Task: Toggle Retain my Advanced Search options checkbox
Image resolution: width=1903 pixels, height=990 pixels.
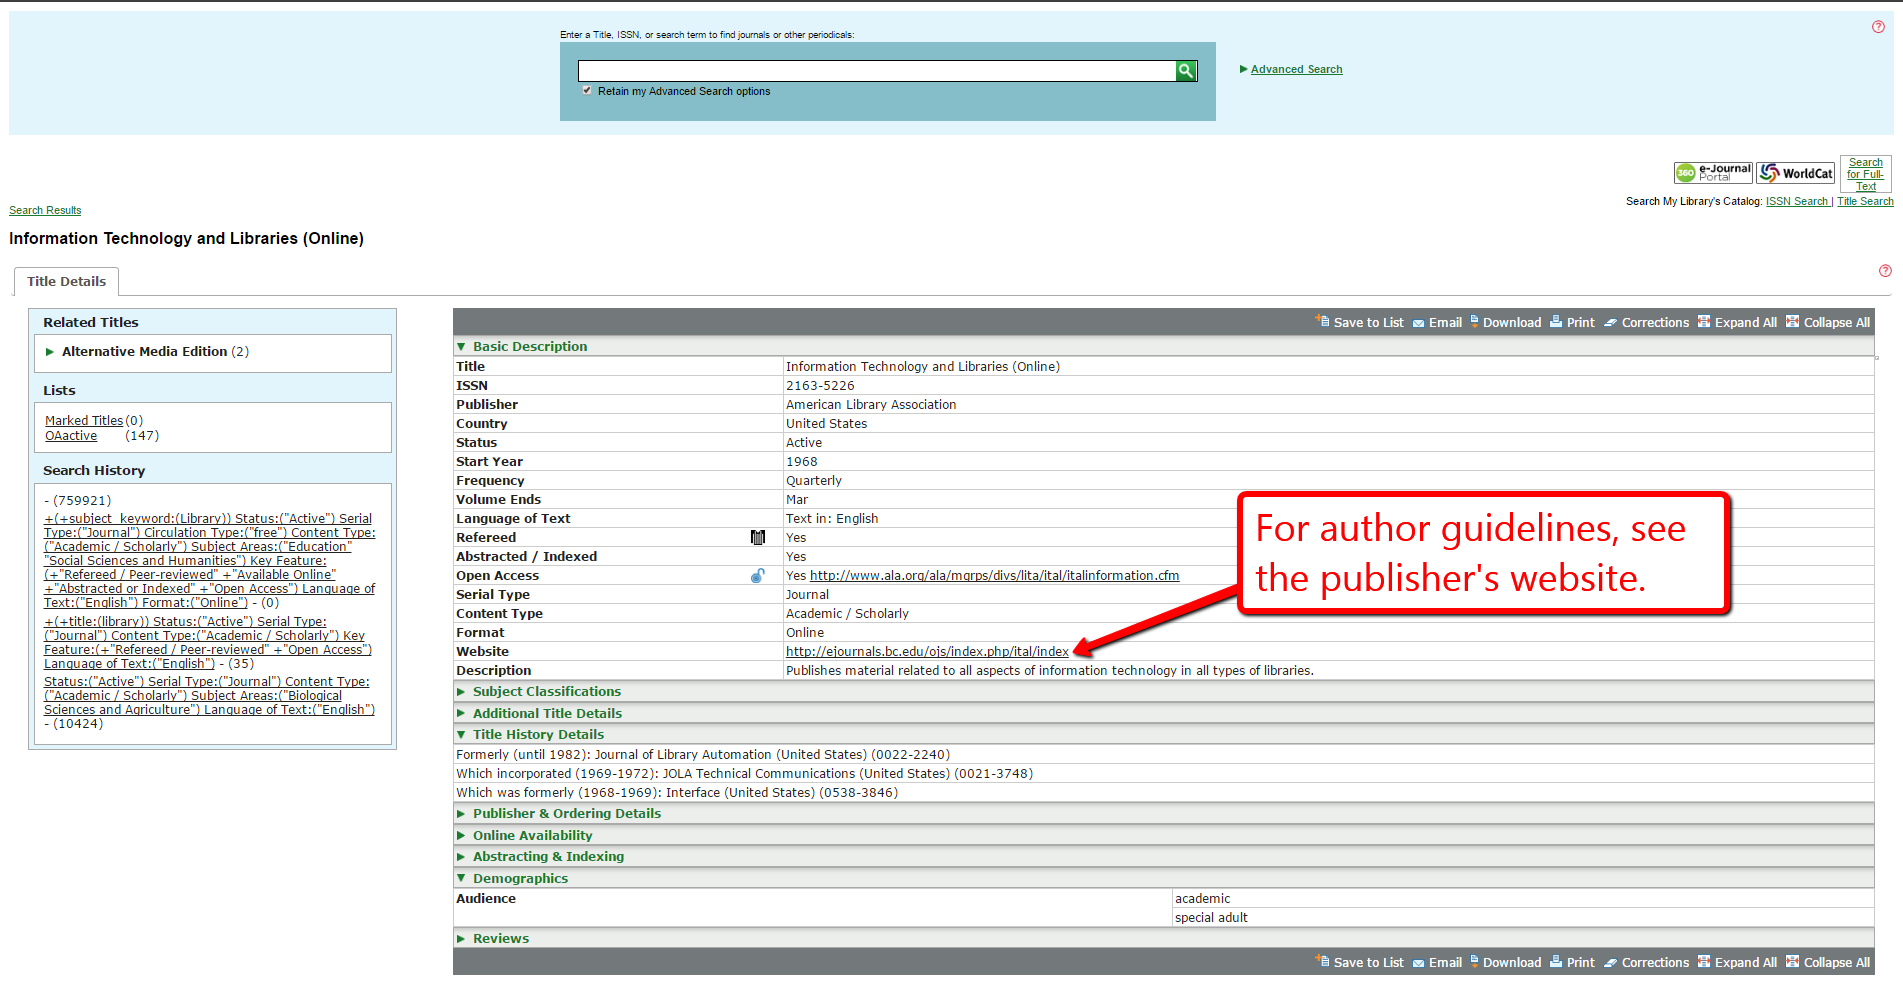Action: tap(587, 91)
